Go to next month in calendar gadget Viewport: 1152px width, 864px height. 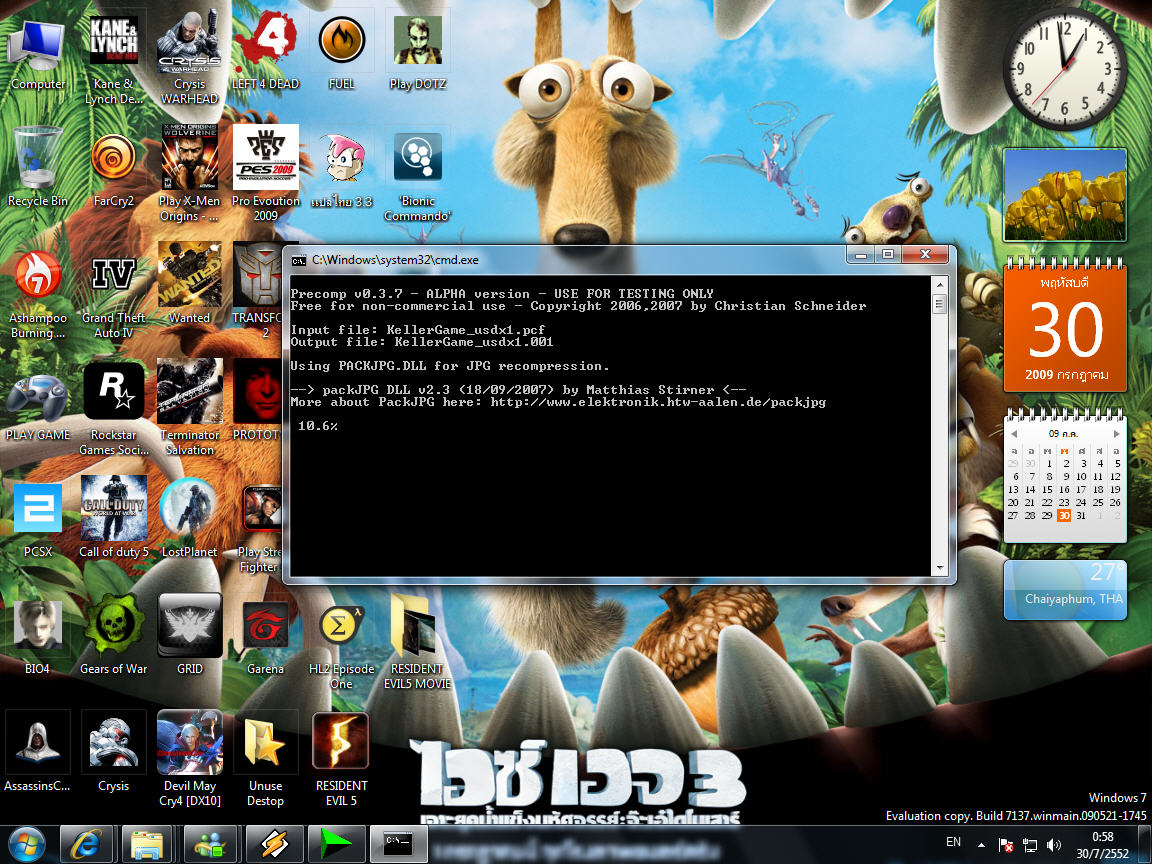1116,433
